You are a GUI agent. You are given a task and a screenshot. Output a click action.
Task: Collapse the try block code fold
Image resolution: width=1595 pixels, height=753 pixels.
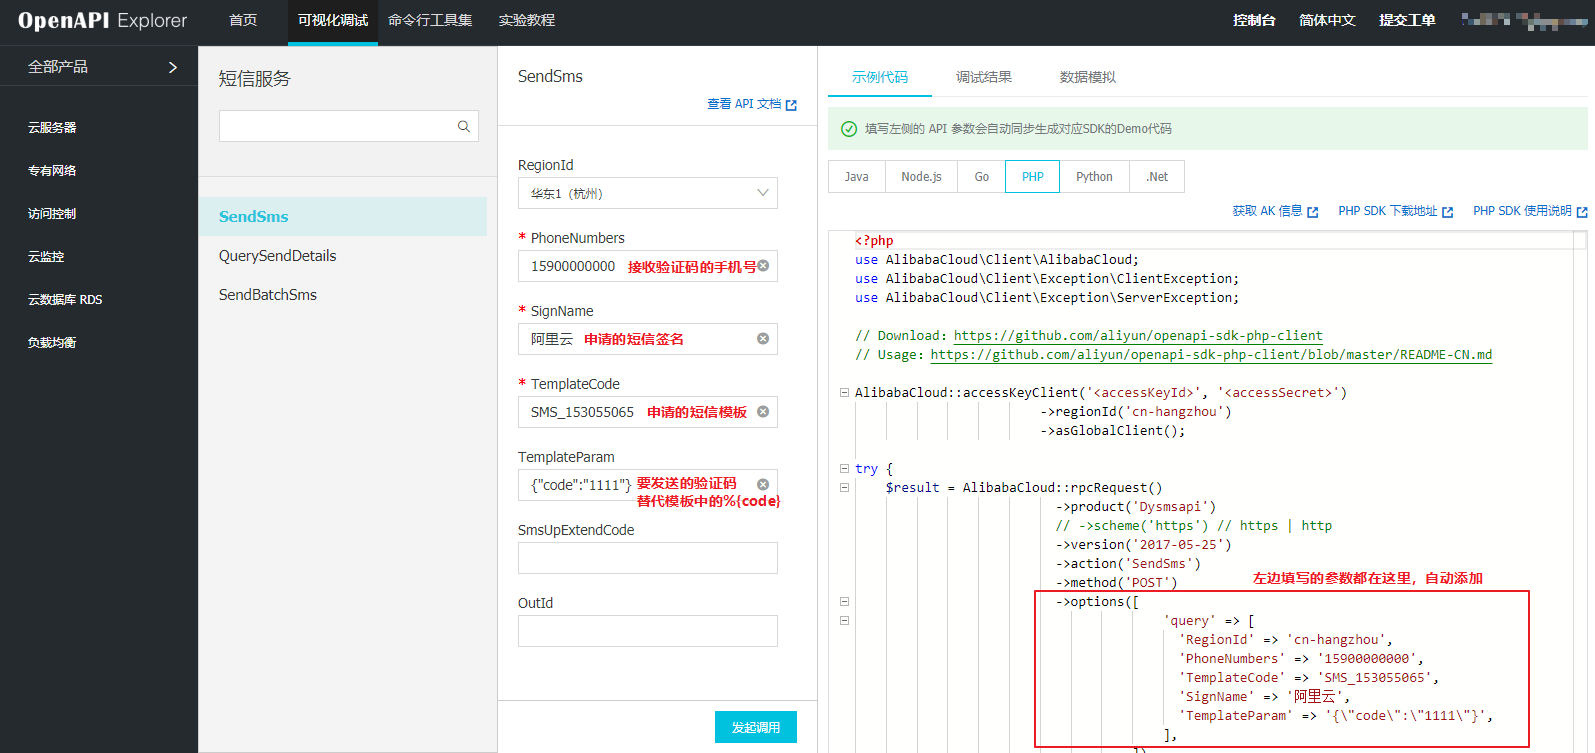[x=844, y=468]
